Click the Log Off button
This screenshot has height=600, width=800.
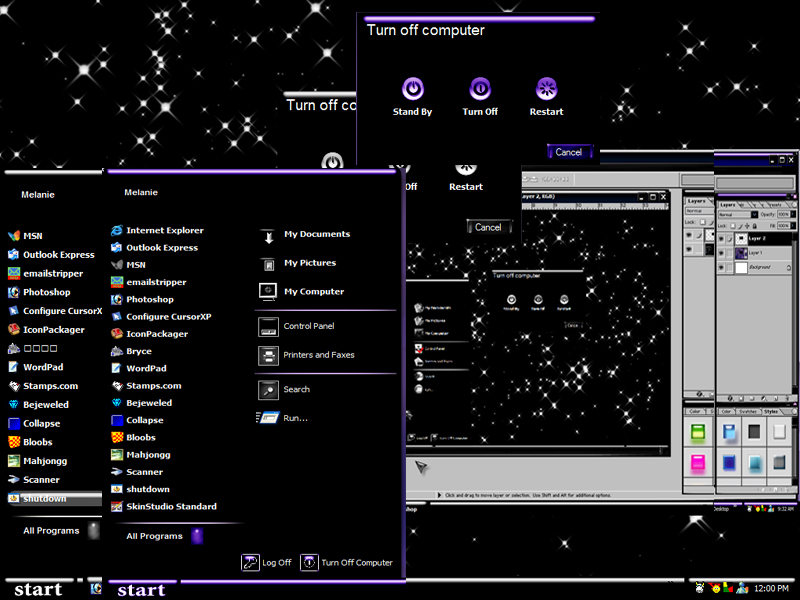tap(266, 563)
